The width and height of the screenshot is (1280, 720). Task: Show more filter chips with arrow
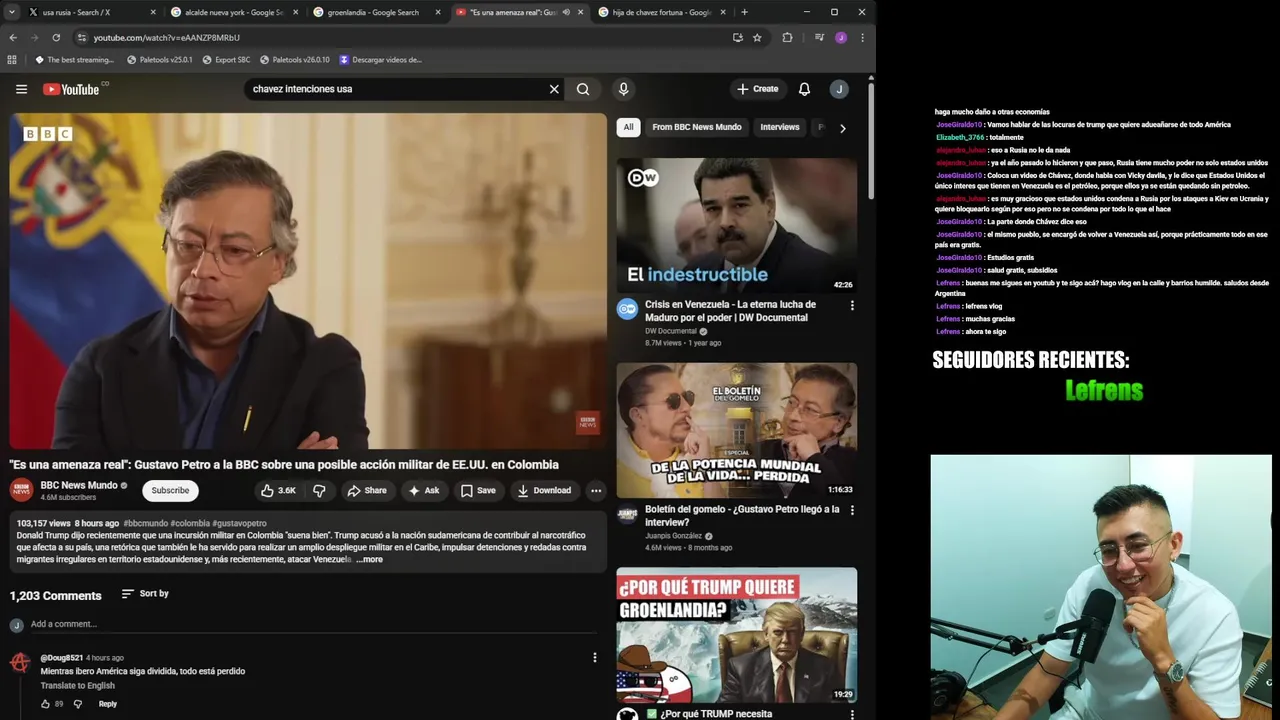click(842, 128)
